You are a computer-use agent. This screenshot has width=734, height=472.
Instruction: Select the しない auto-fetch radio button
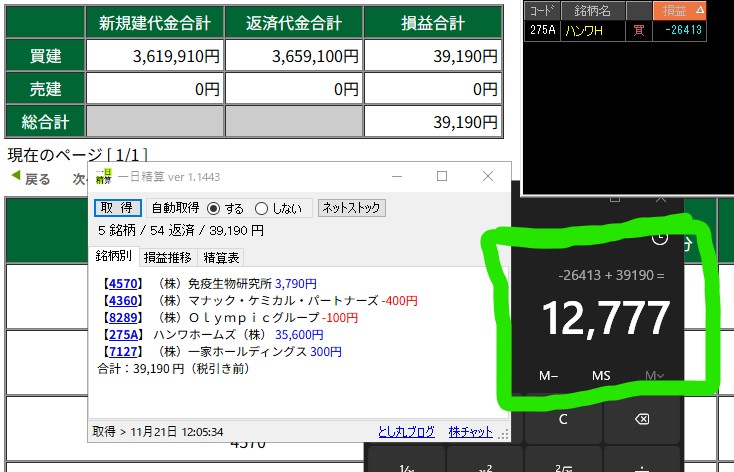[x=261, y=209]
